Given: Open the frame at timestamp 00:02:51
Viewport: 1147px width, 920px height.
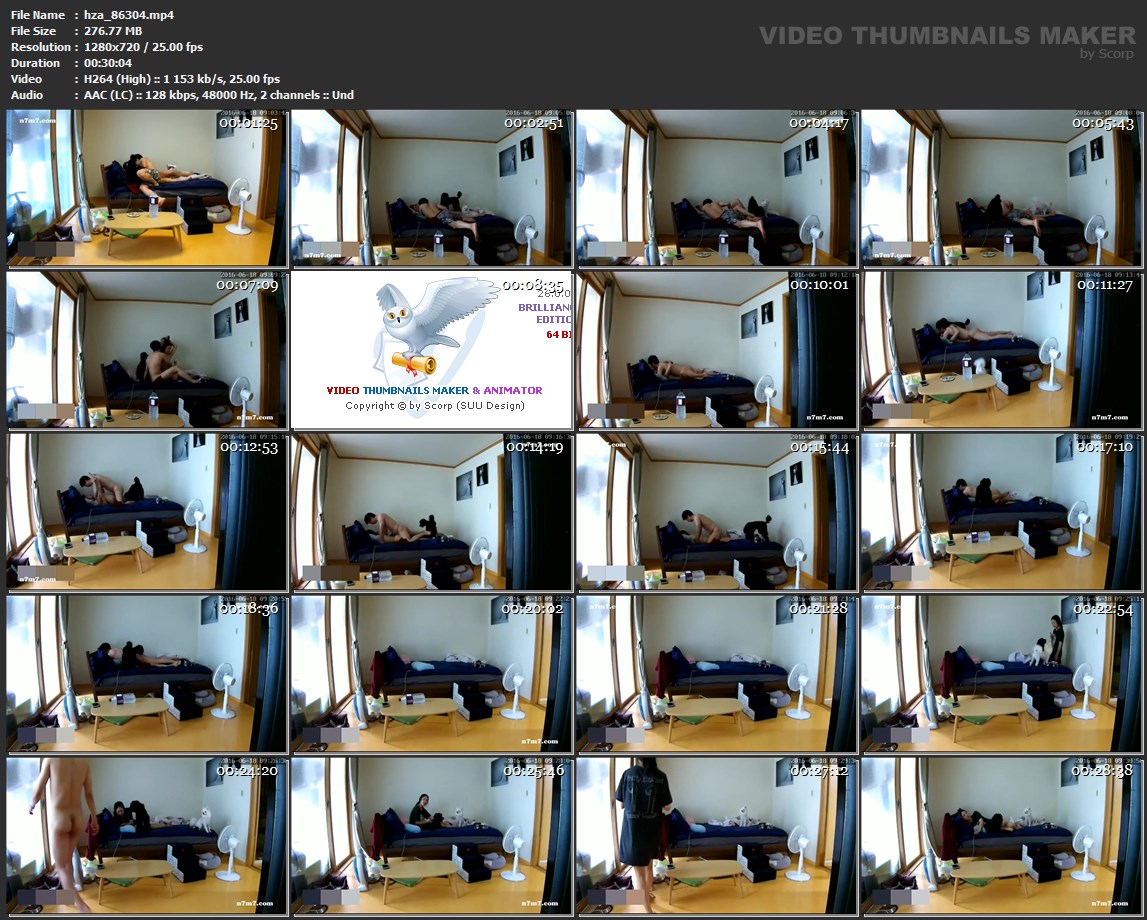Looking at the screenshot, I should click(432, 188).
